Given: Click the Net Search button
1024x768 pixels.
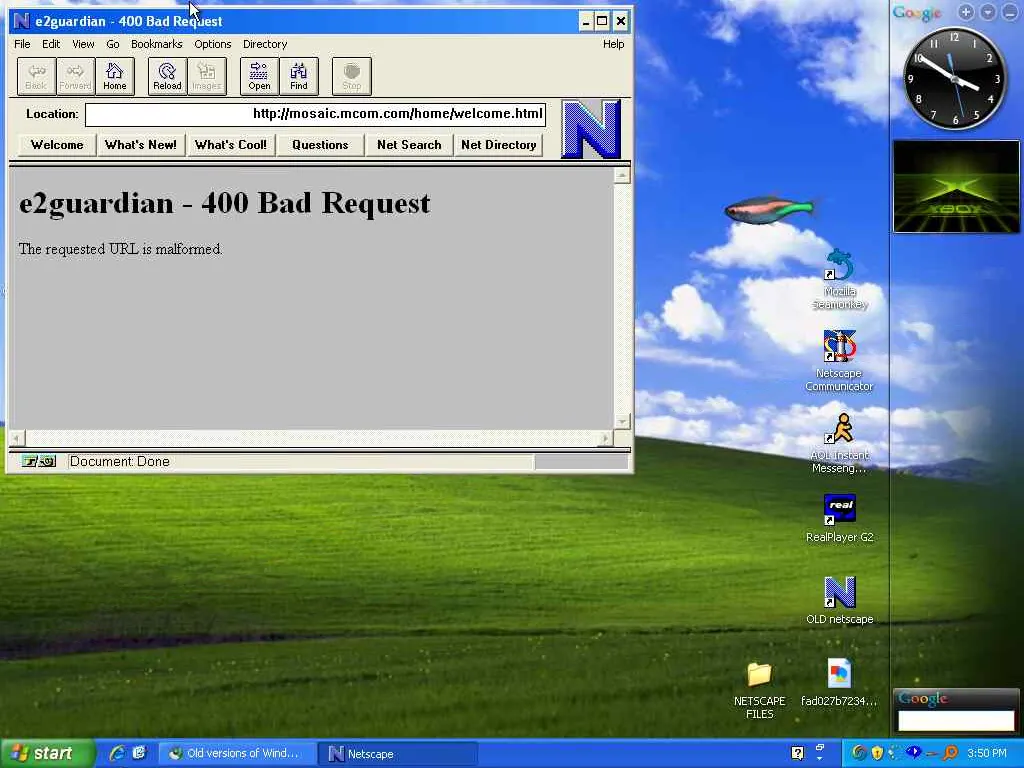Looking at the screenshot, I should [x=409, y=145].
